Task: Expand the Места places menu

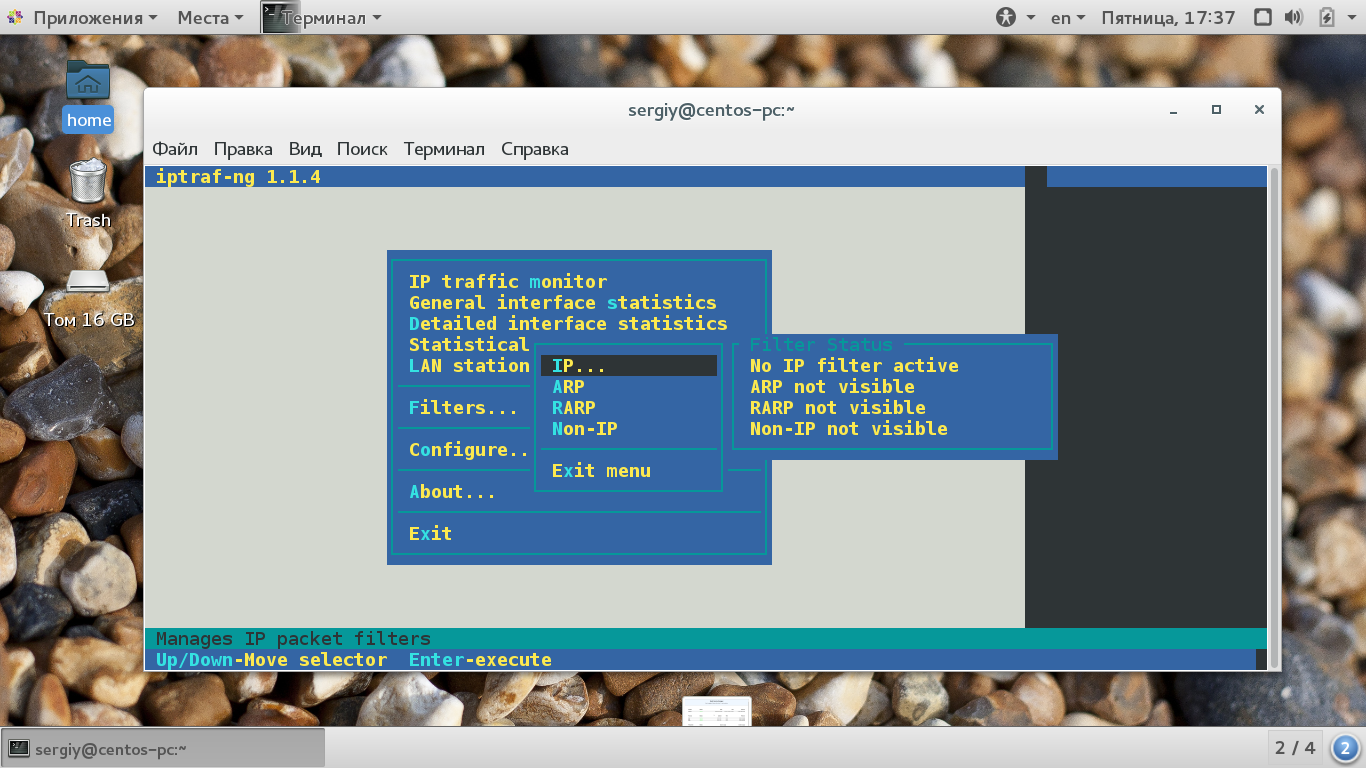Action: [210, 18]
